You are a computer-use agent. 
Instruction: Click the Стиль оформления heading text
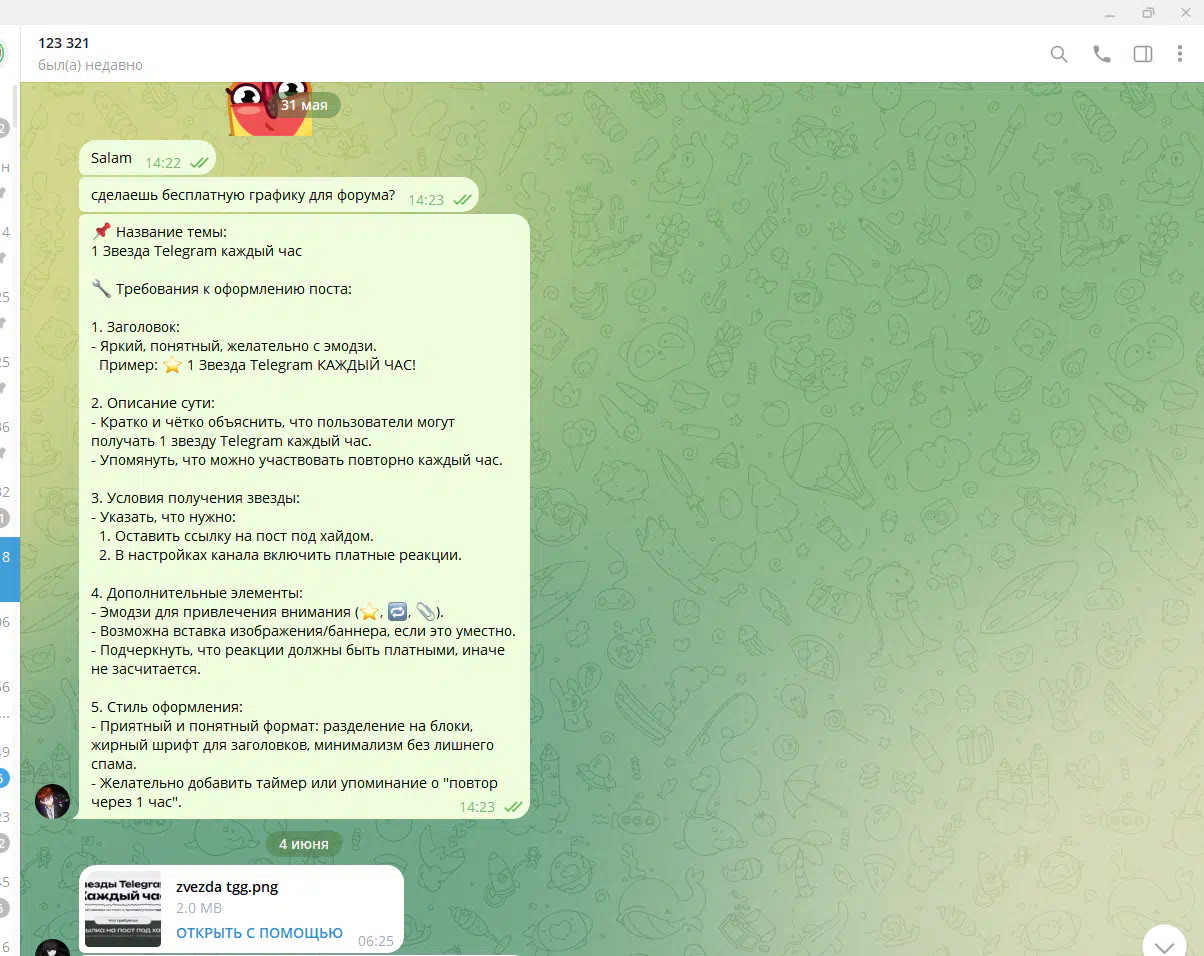pos(167,707)
